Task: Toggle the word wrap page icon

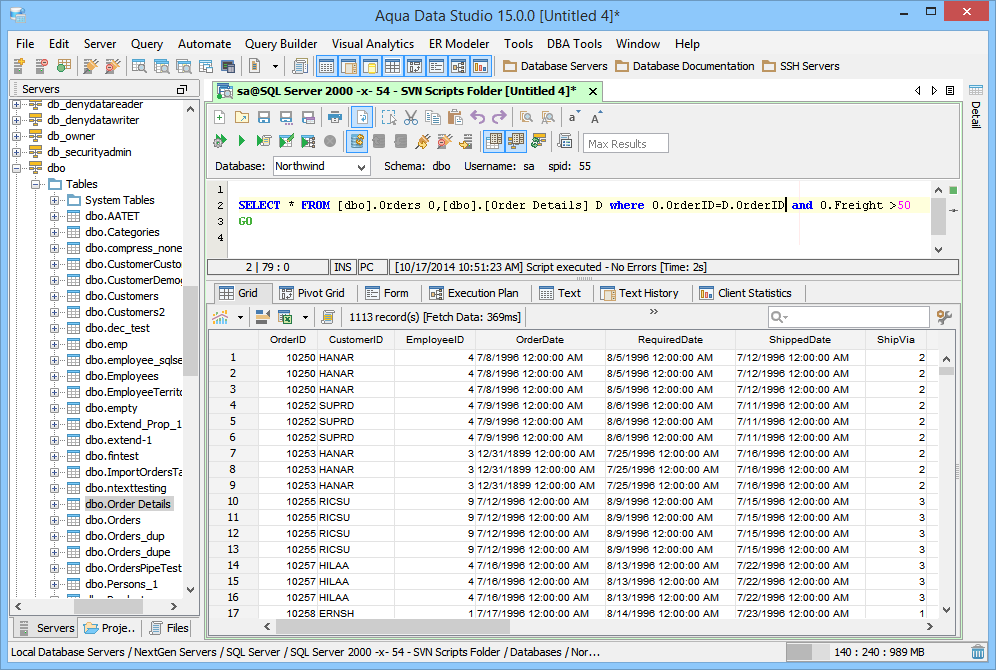Action: pos(361,117)
